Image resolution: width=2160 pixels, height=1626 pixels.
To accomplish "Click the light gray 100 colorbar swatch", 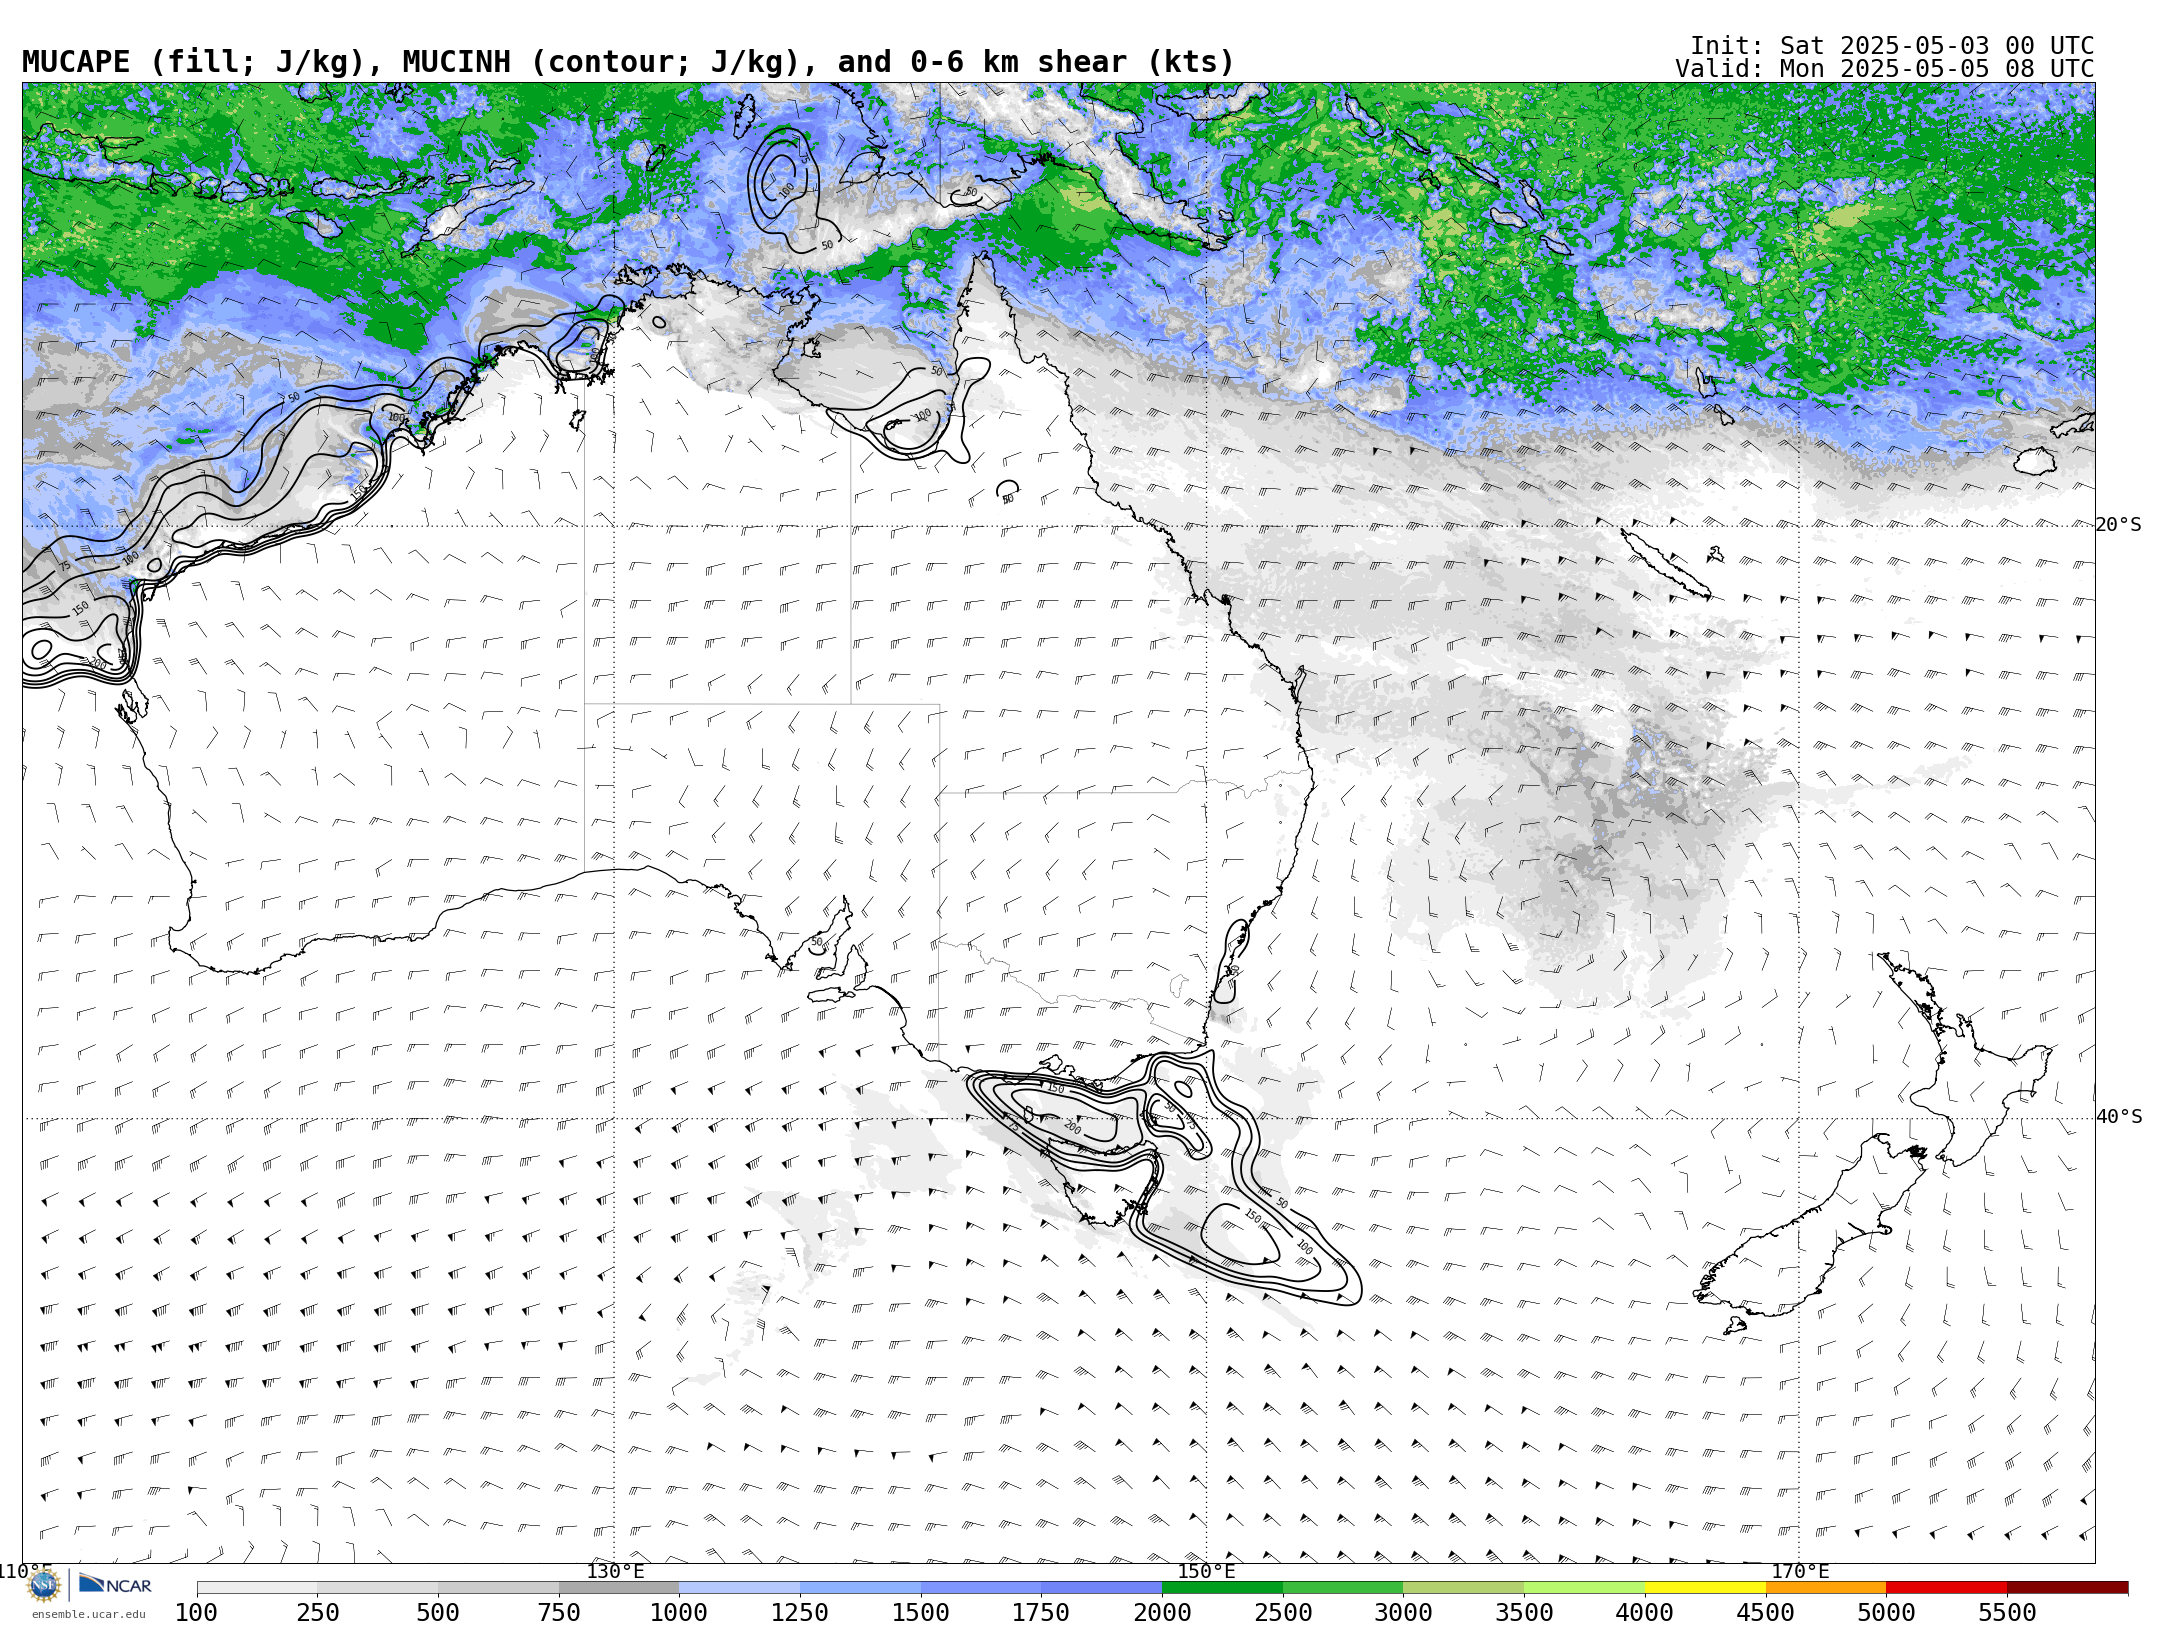I will tap(257, 1588).
